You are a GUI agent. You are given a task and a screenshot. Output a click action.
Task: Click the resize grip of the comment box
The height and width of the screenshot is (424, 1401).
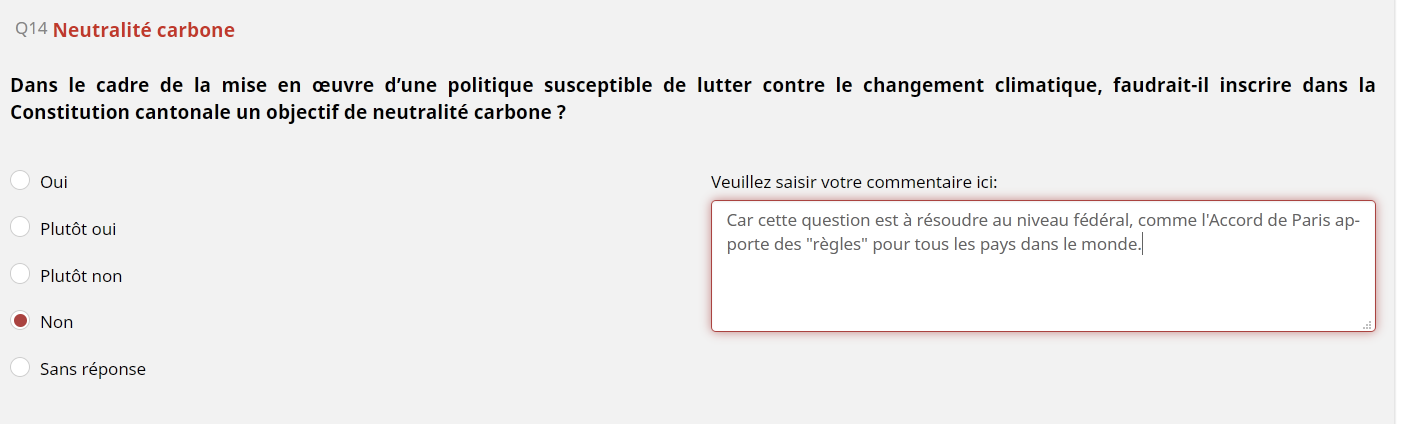(1367, 324)
